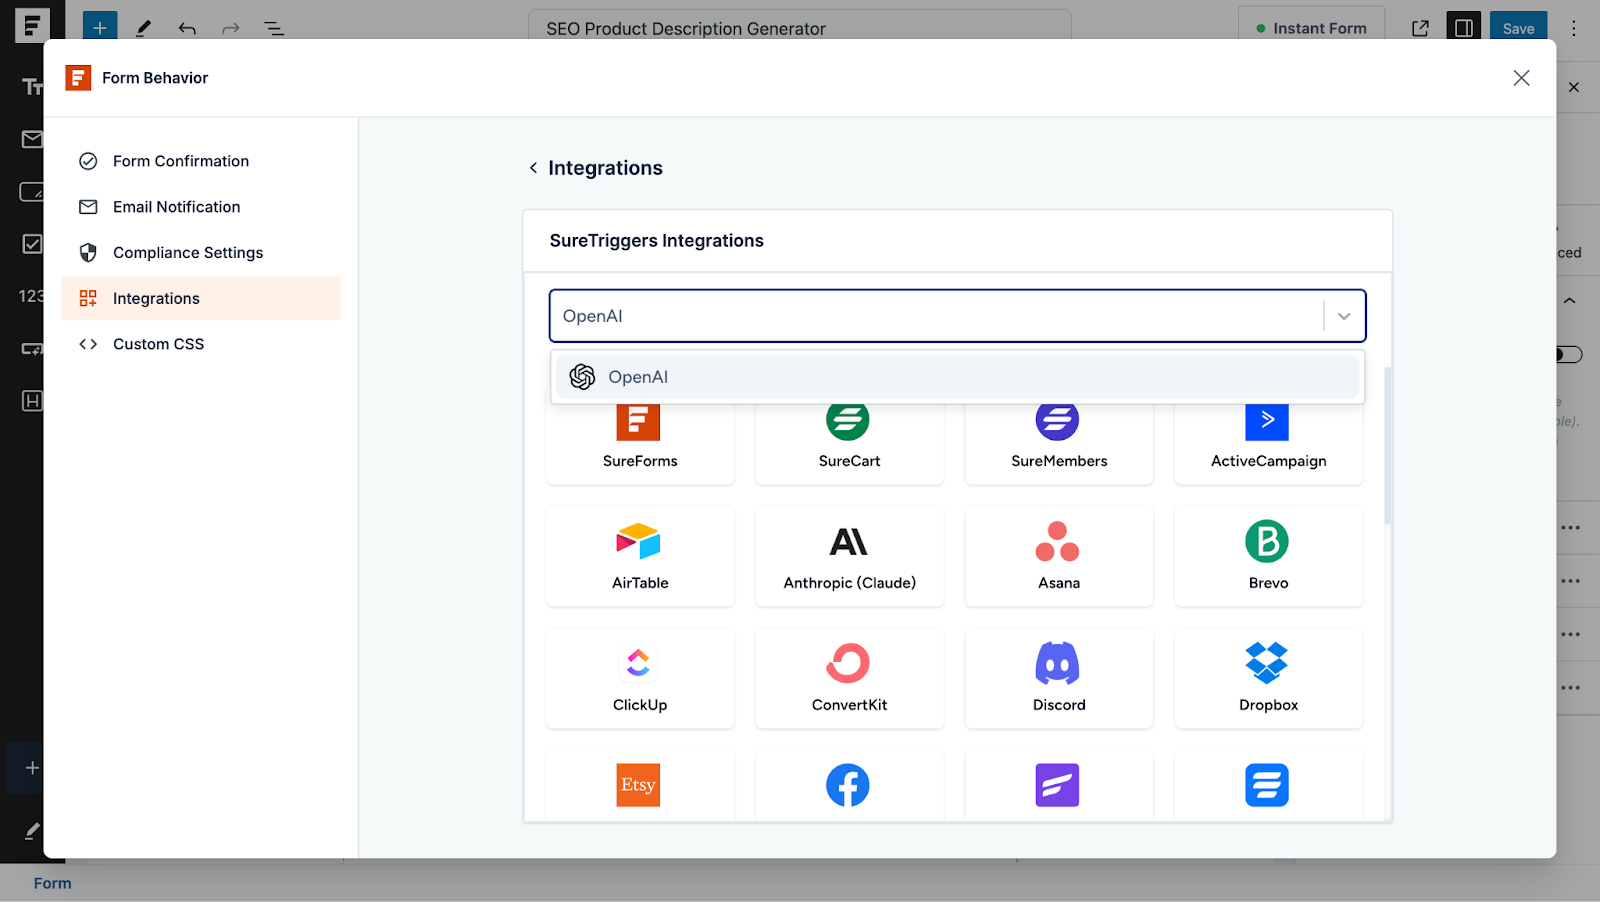Click the ConvertKit integration icon
This screenshot has width=1600, height=902.
tap(849, 661)
